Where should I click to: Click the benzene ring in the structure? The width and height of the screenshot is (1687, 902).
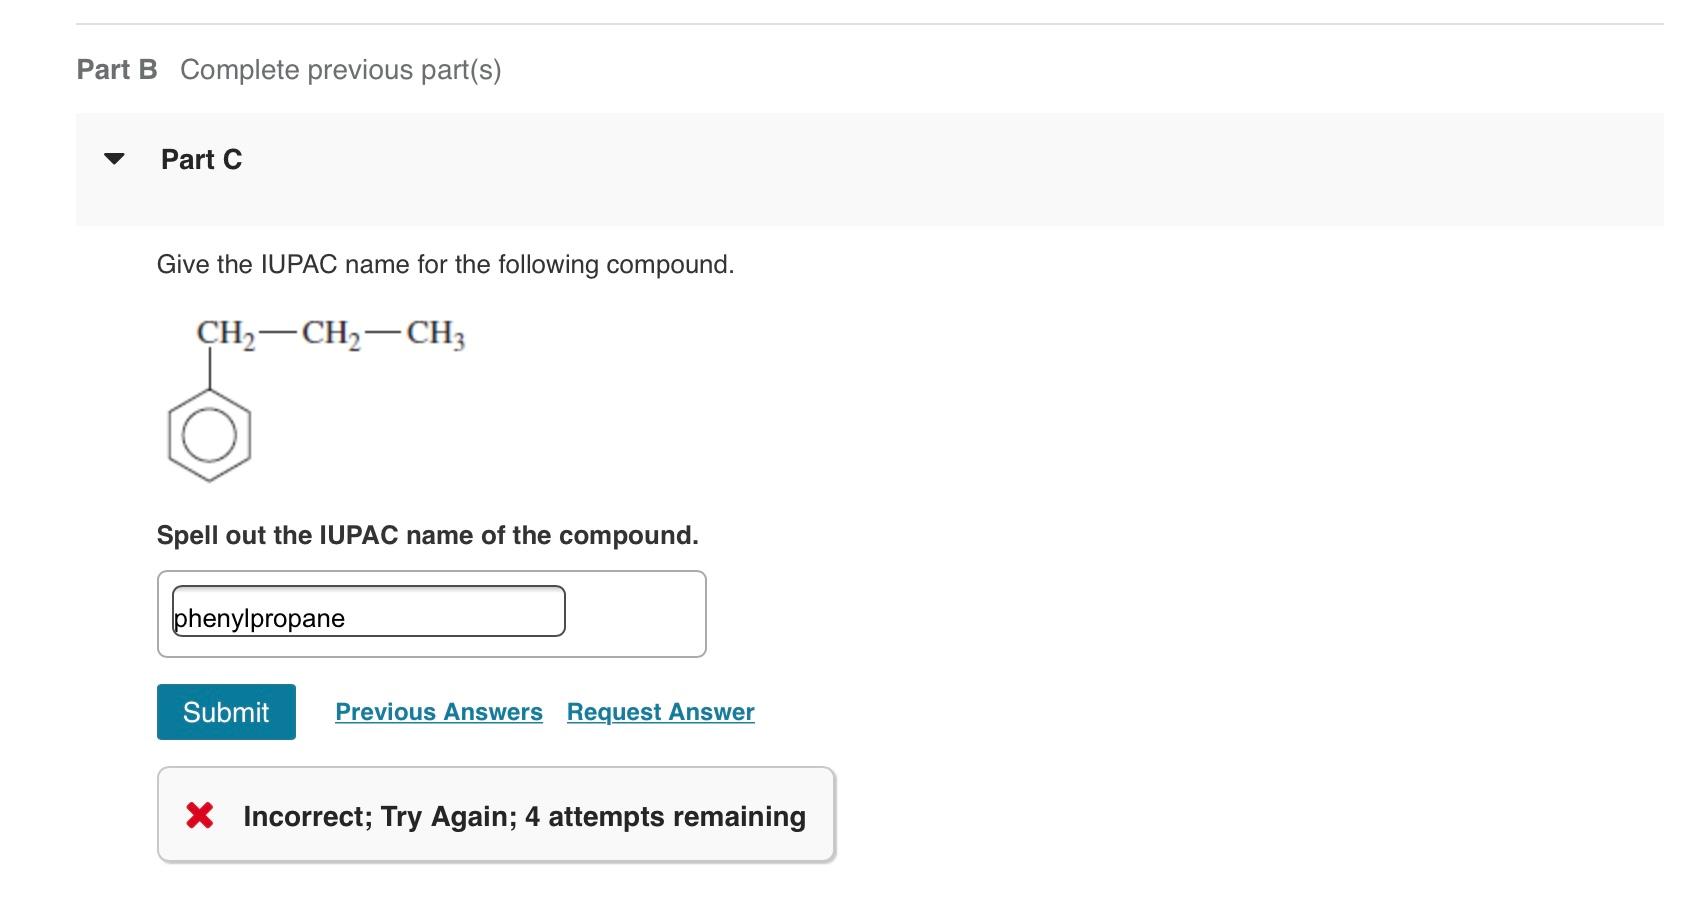(208, 437)
